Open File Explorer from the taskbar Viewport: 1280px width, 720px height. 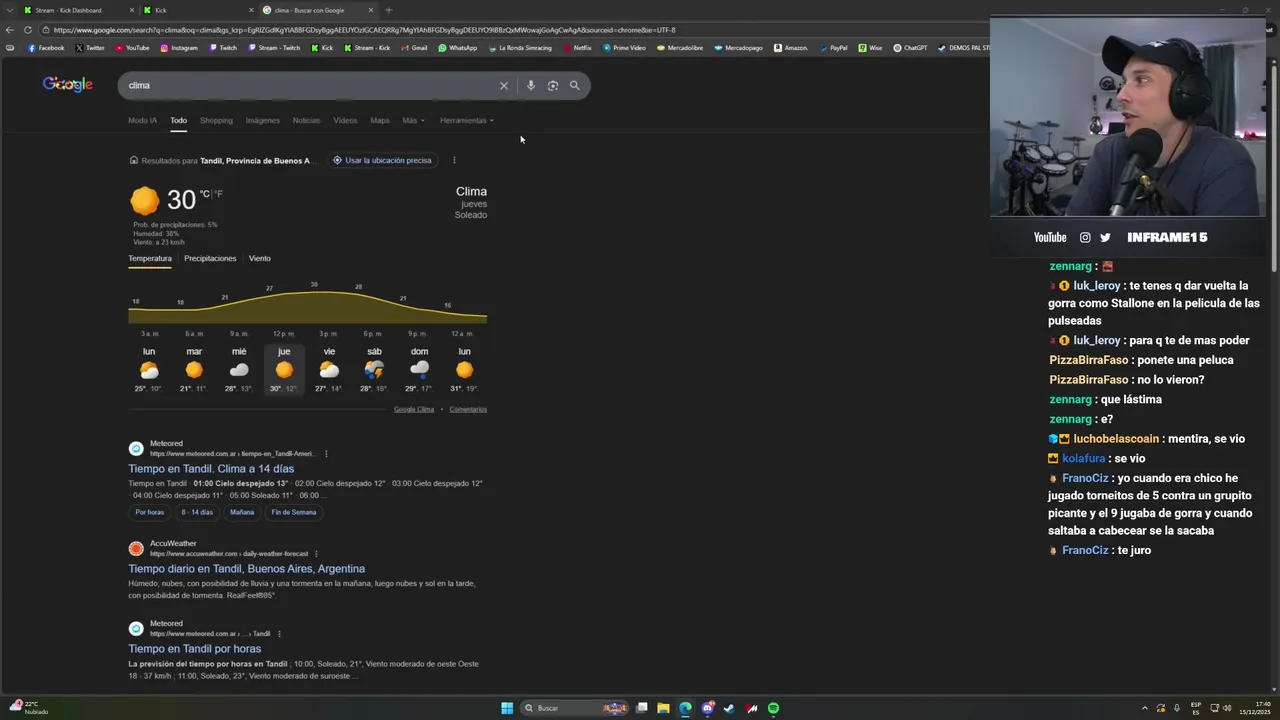point(663,708)
